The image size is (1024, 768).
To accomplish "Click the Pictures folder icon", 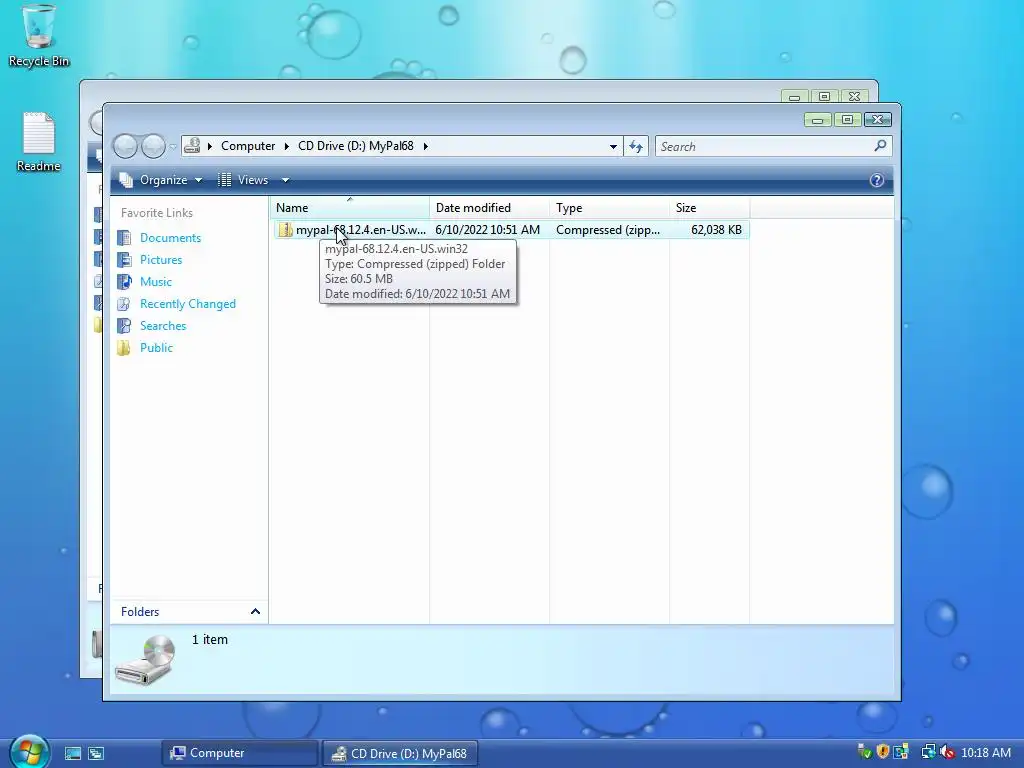I will coord(124,259).
